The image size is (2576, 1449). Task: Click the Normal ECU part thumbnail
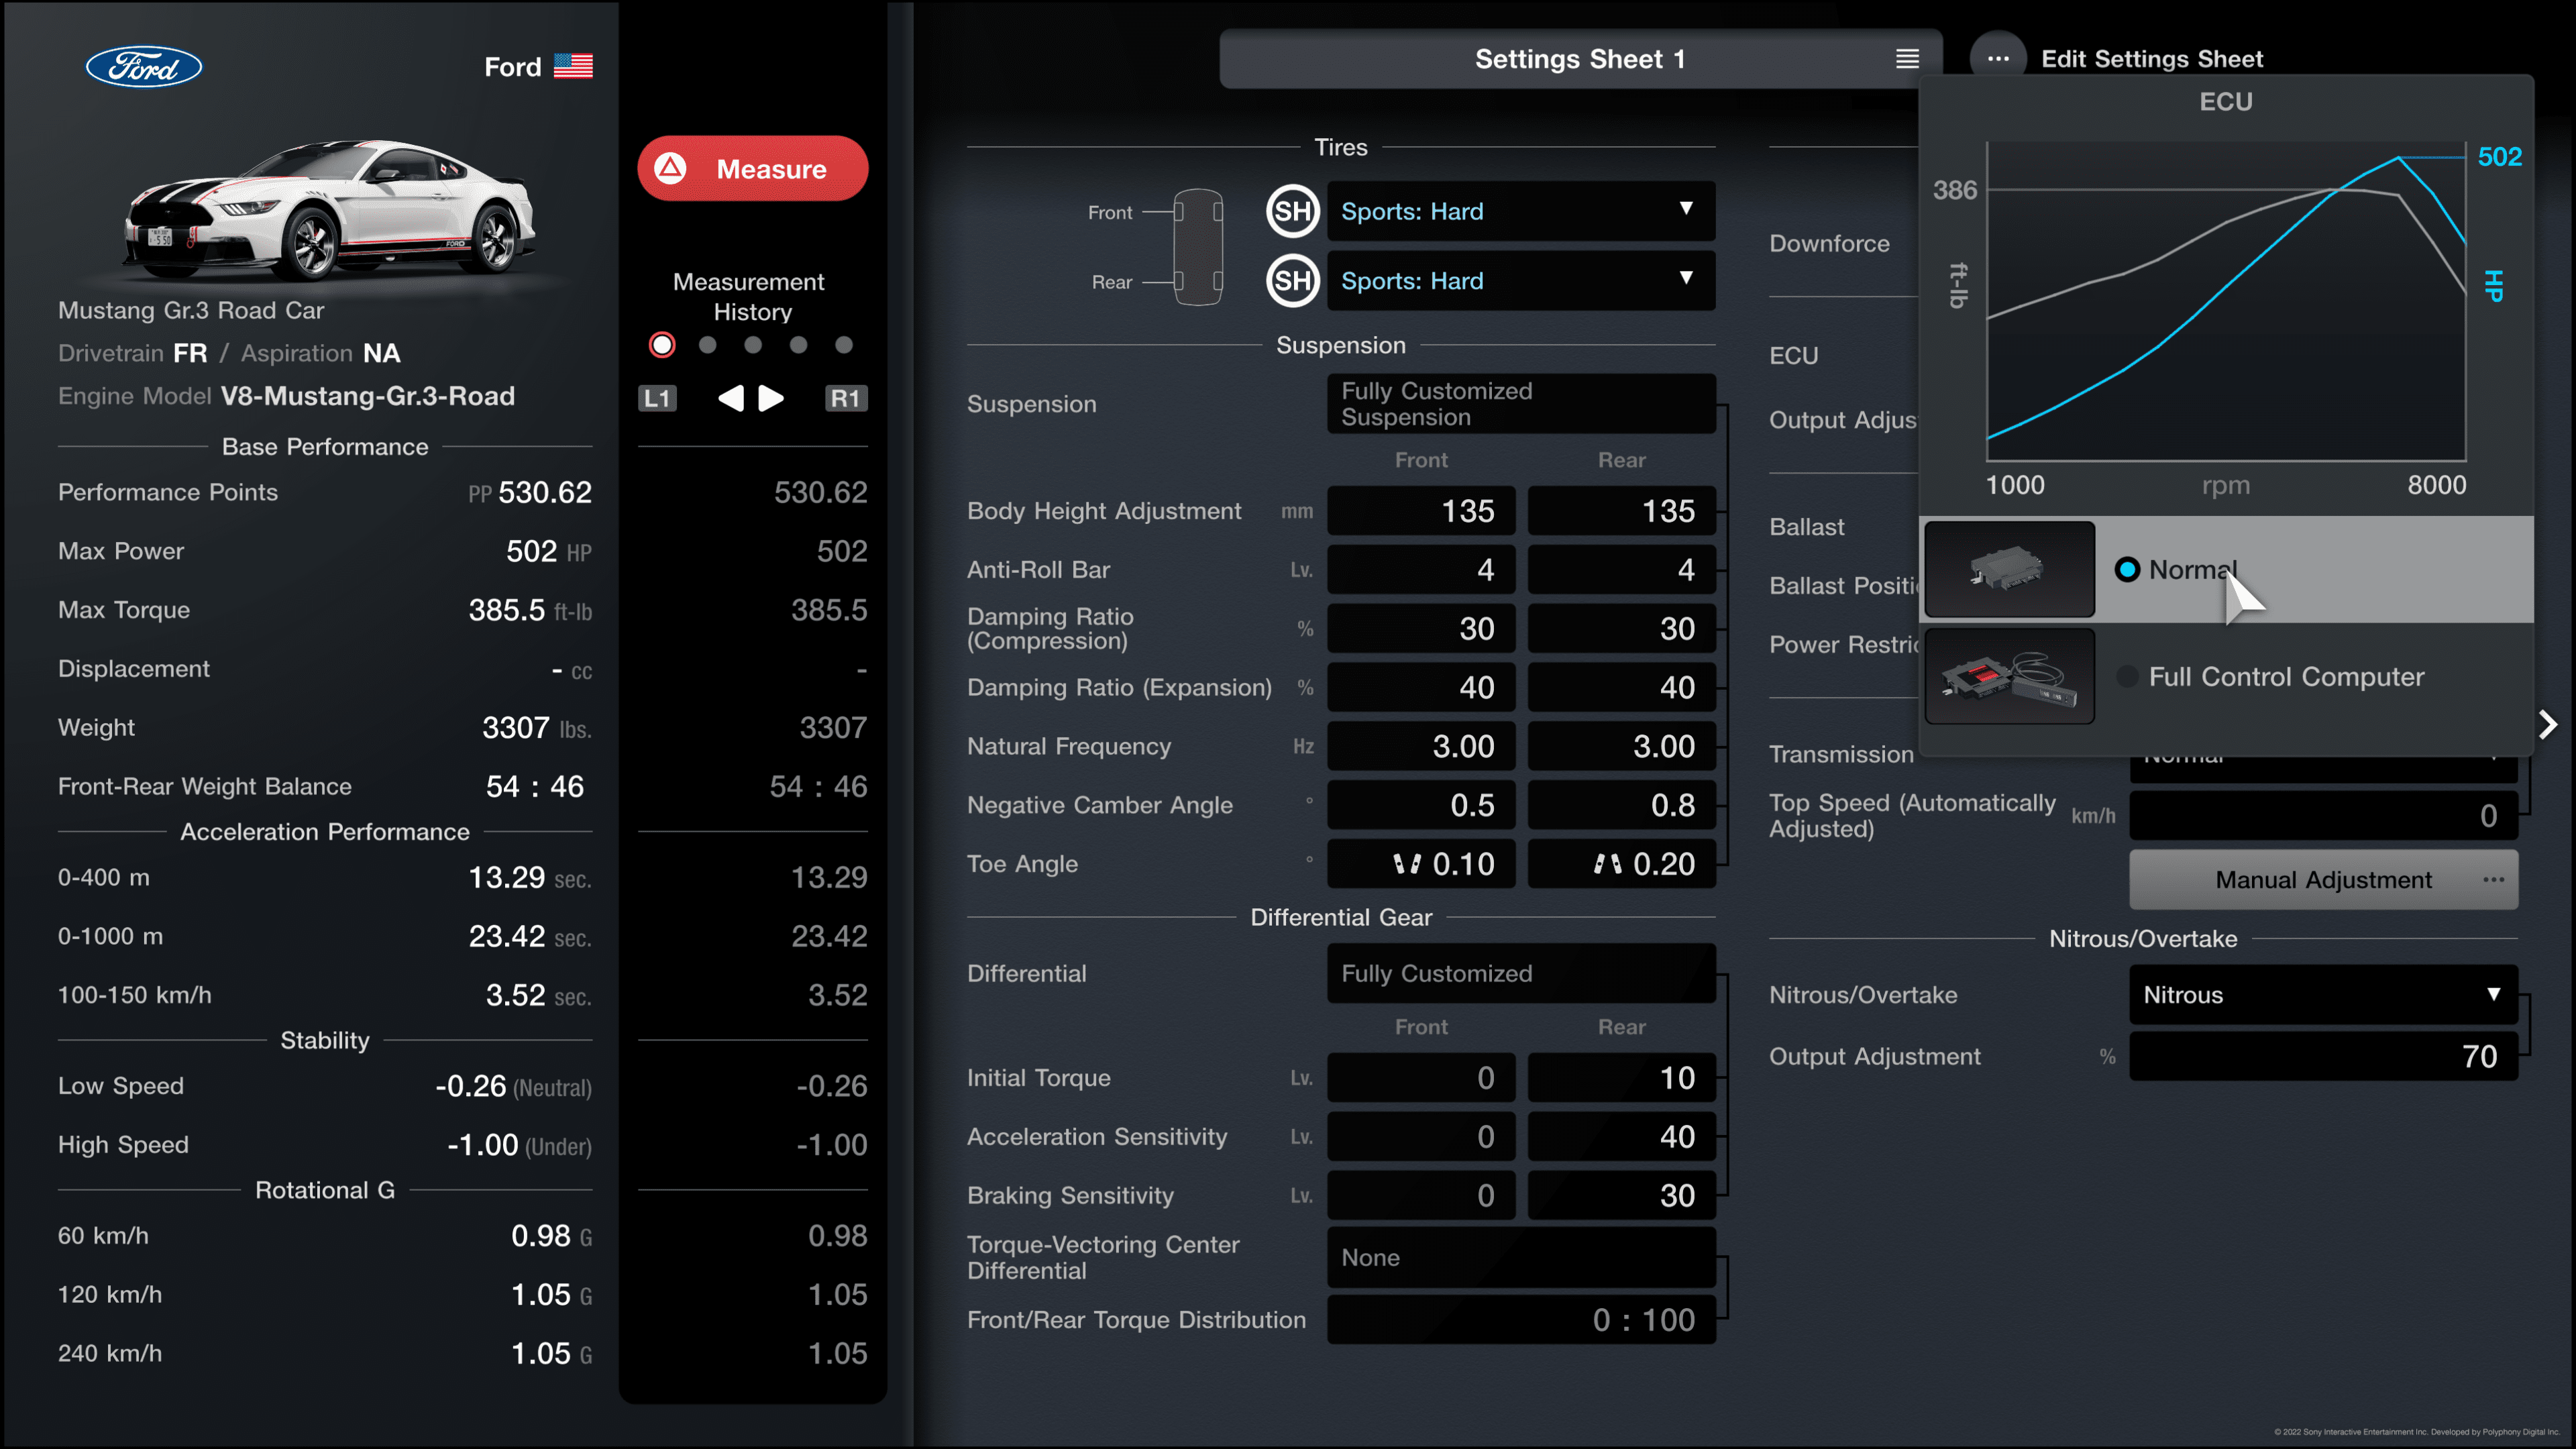click(2009, 570)
